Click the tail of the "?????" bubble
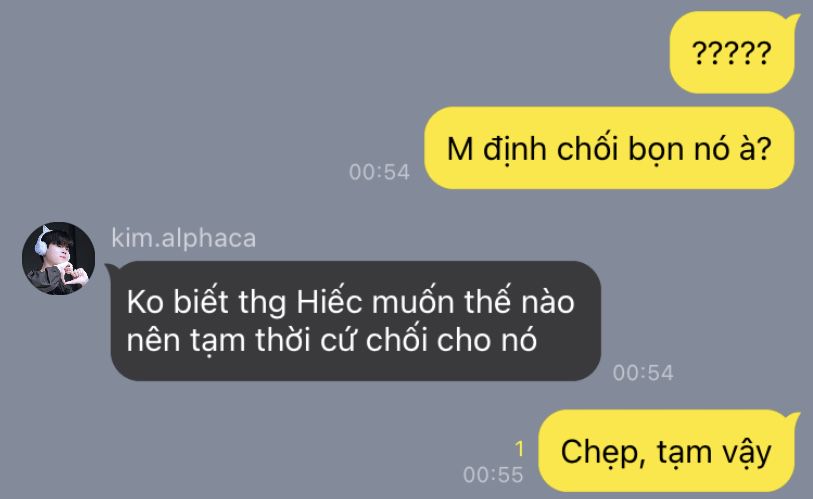 pyautogui.click(x=794, y=20)
